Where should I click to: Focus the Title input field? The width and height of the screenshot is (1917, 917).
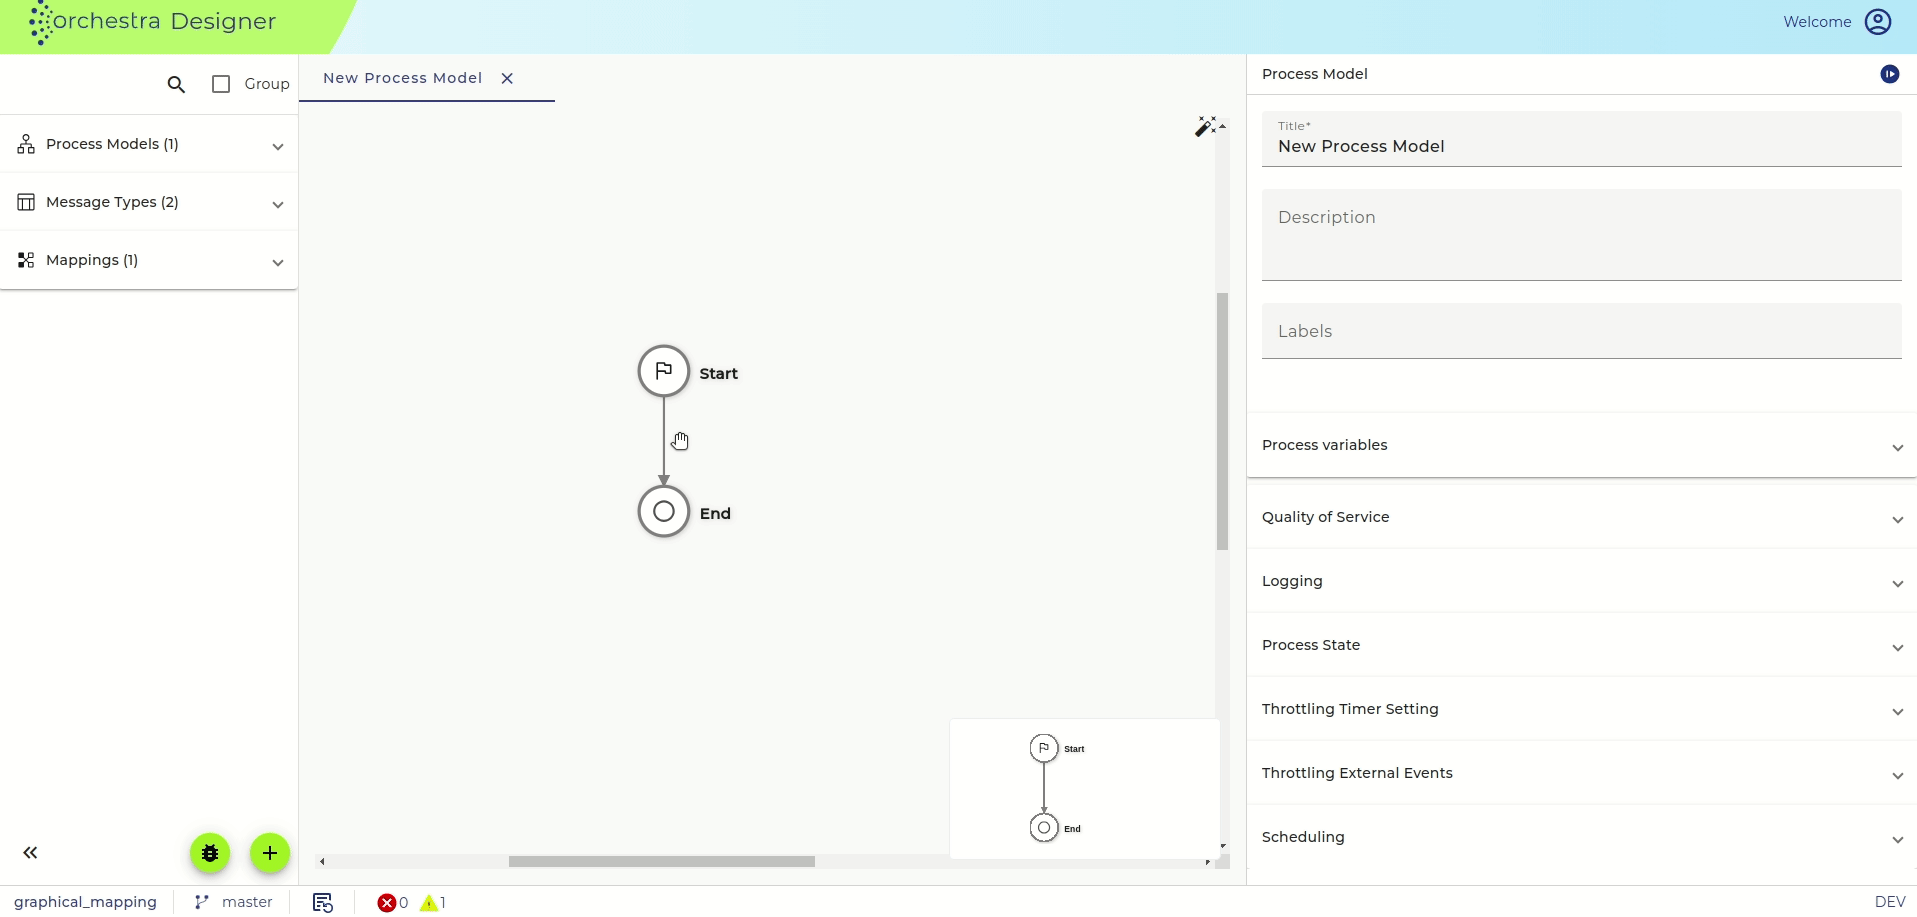coord(1581,139)
